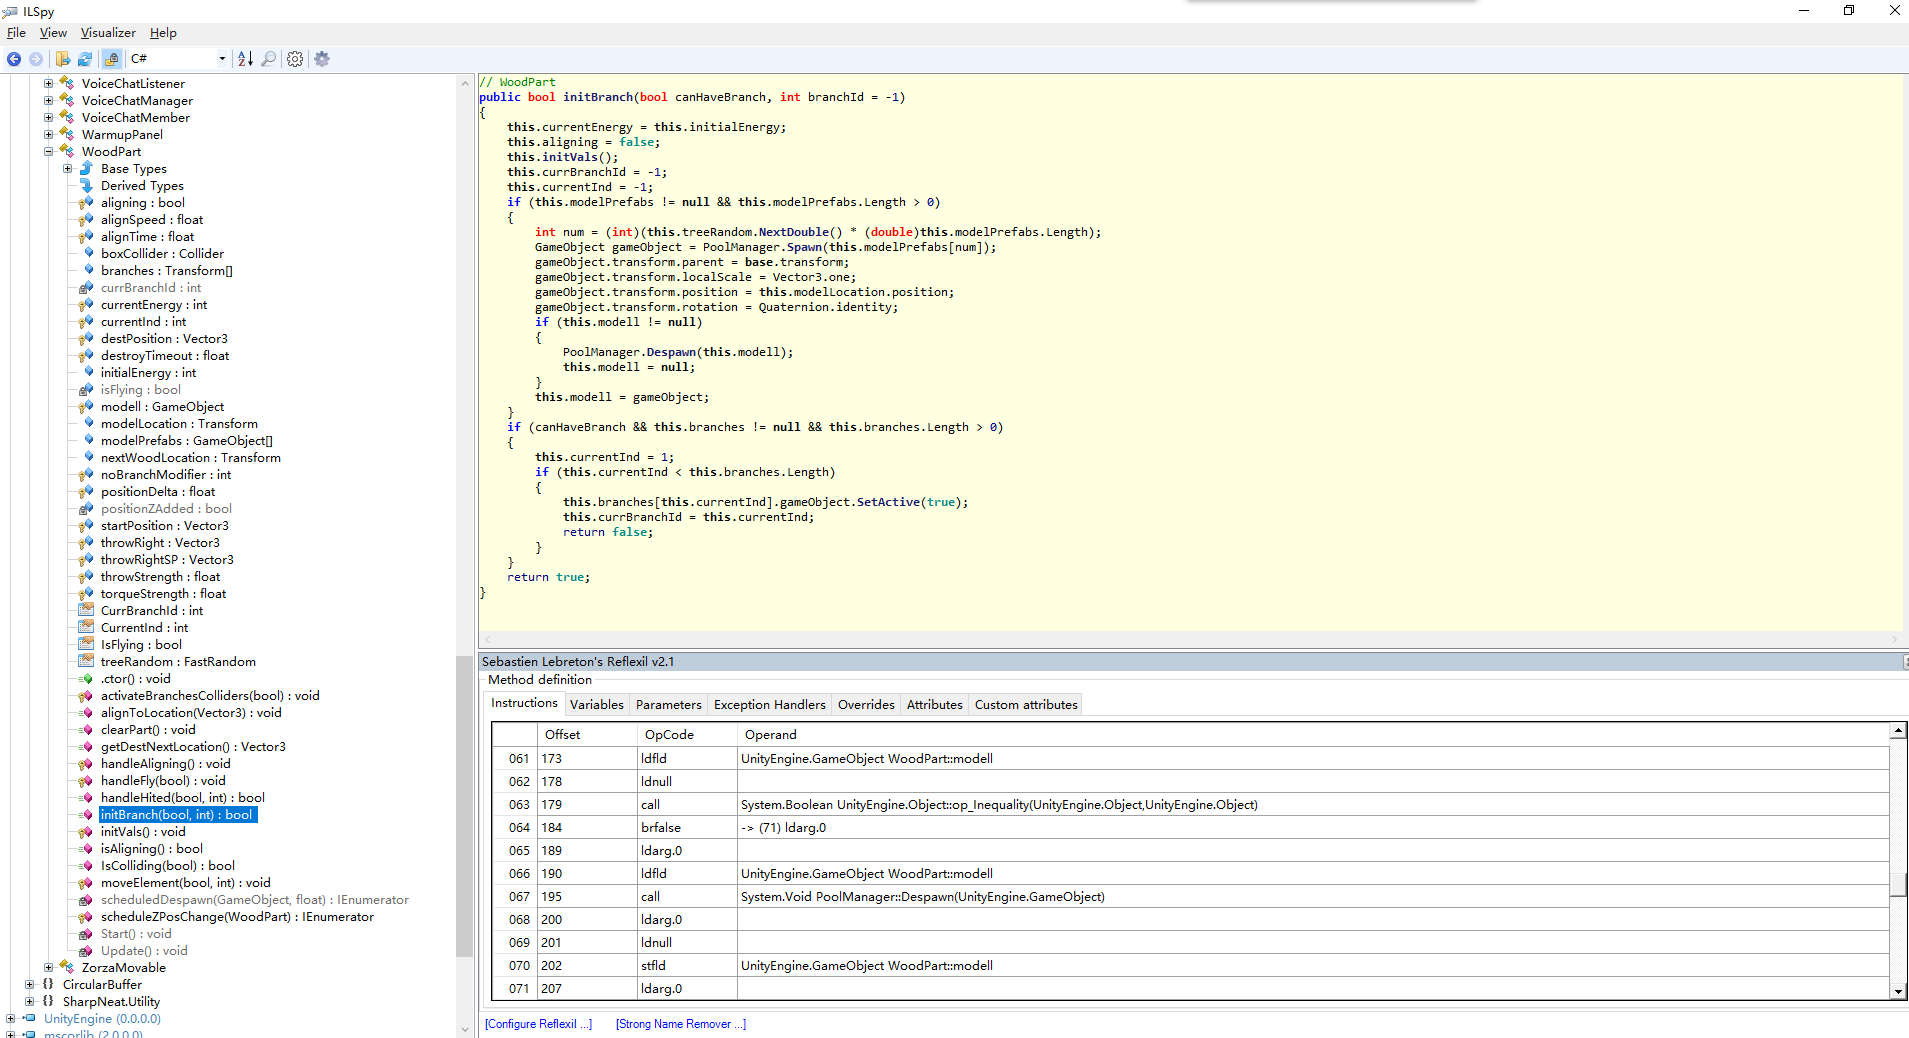Collapse the WoodPart class node
Screen dimensions: 1909x1038
[x=48, y=152]
